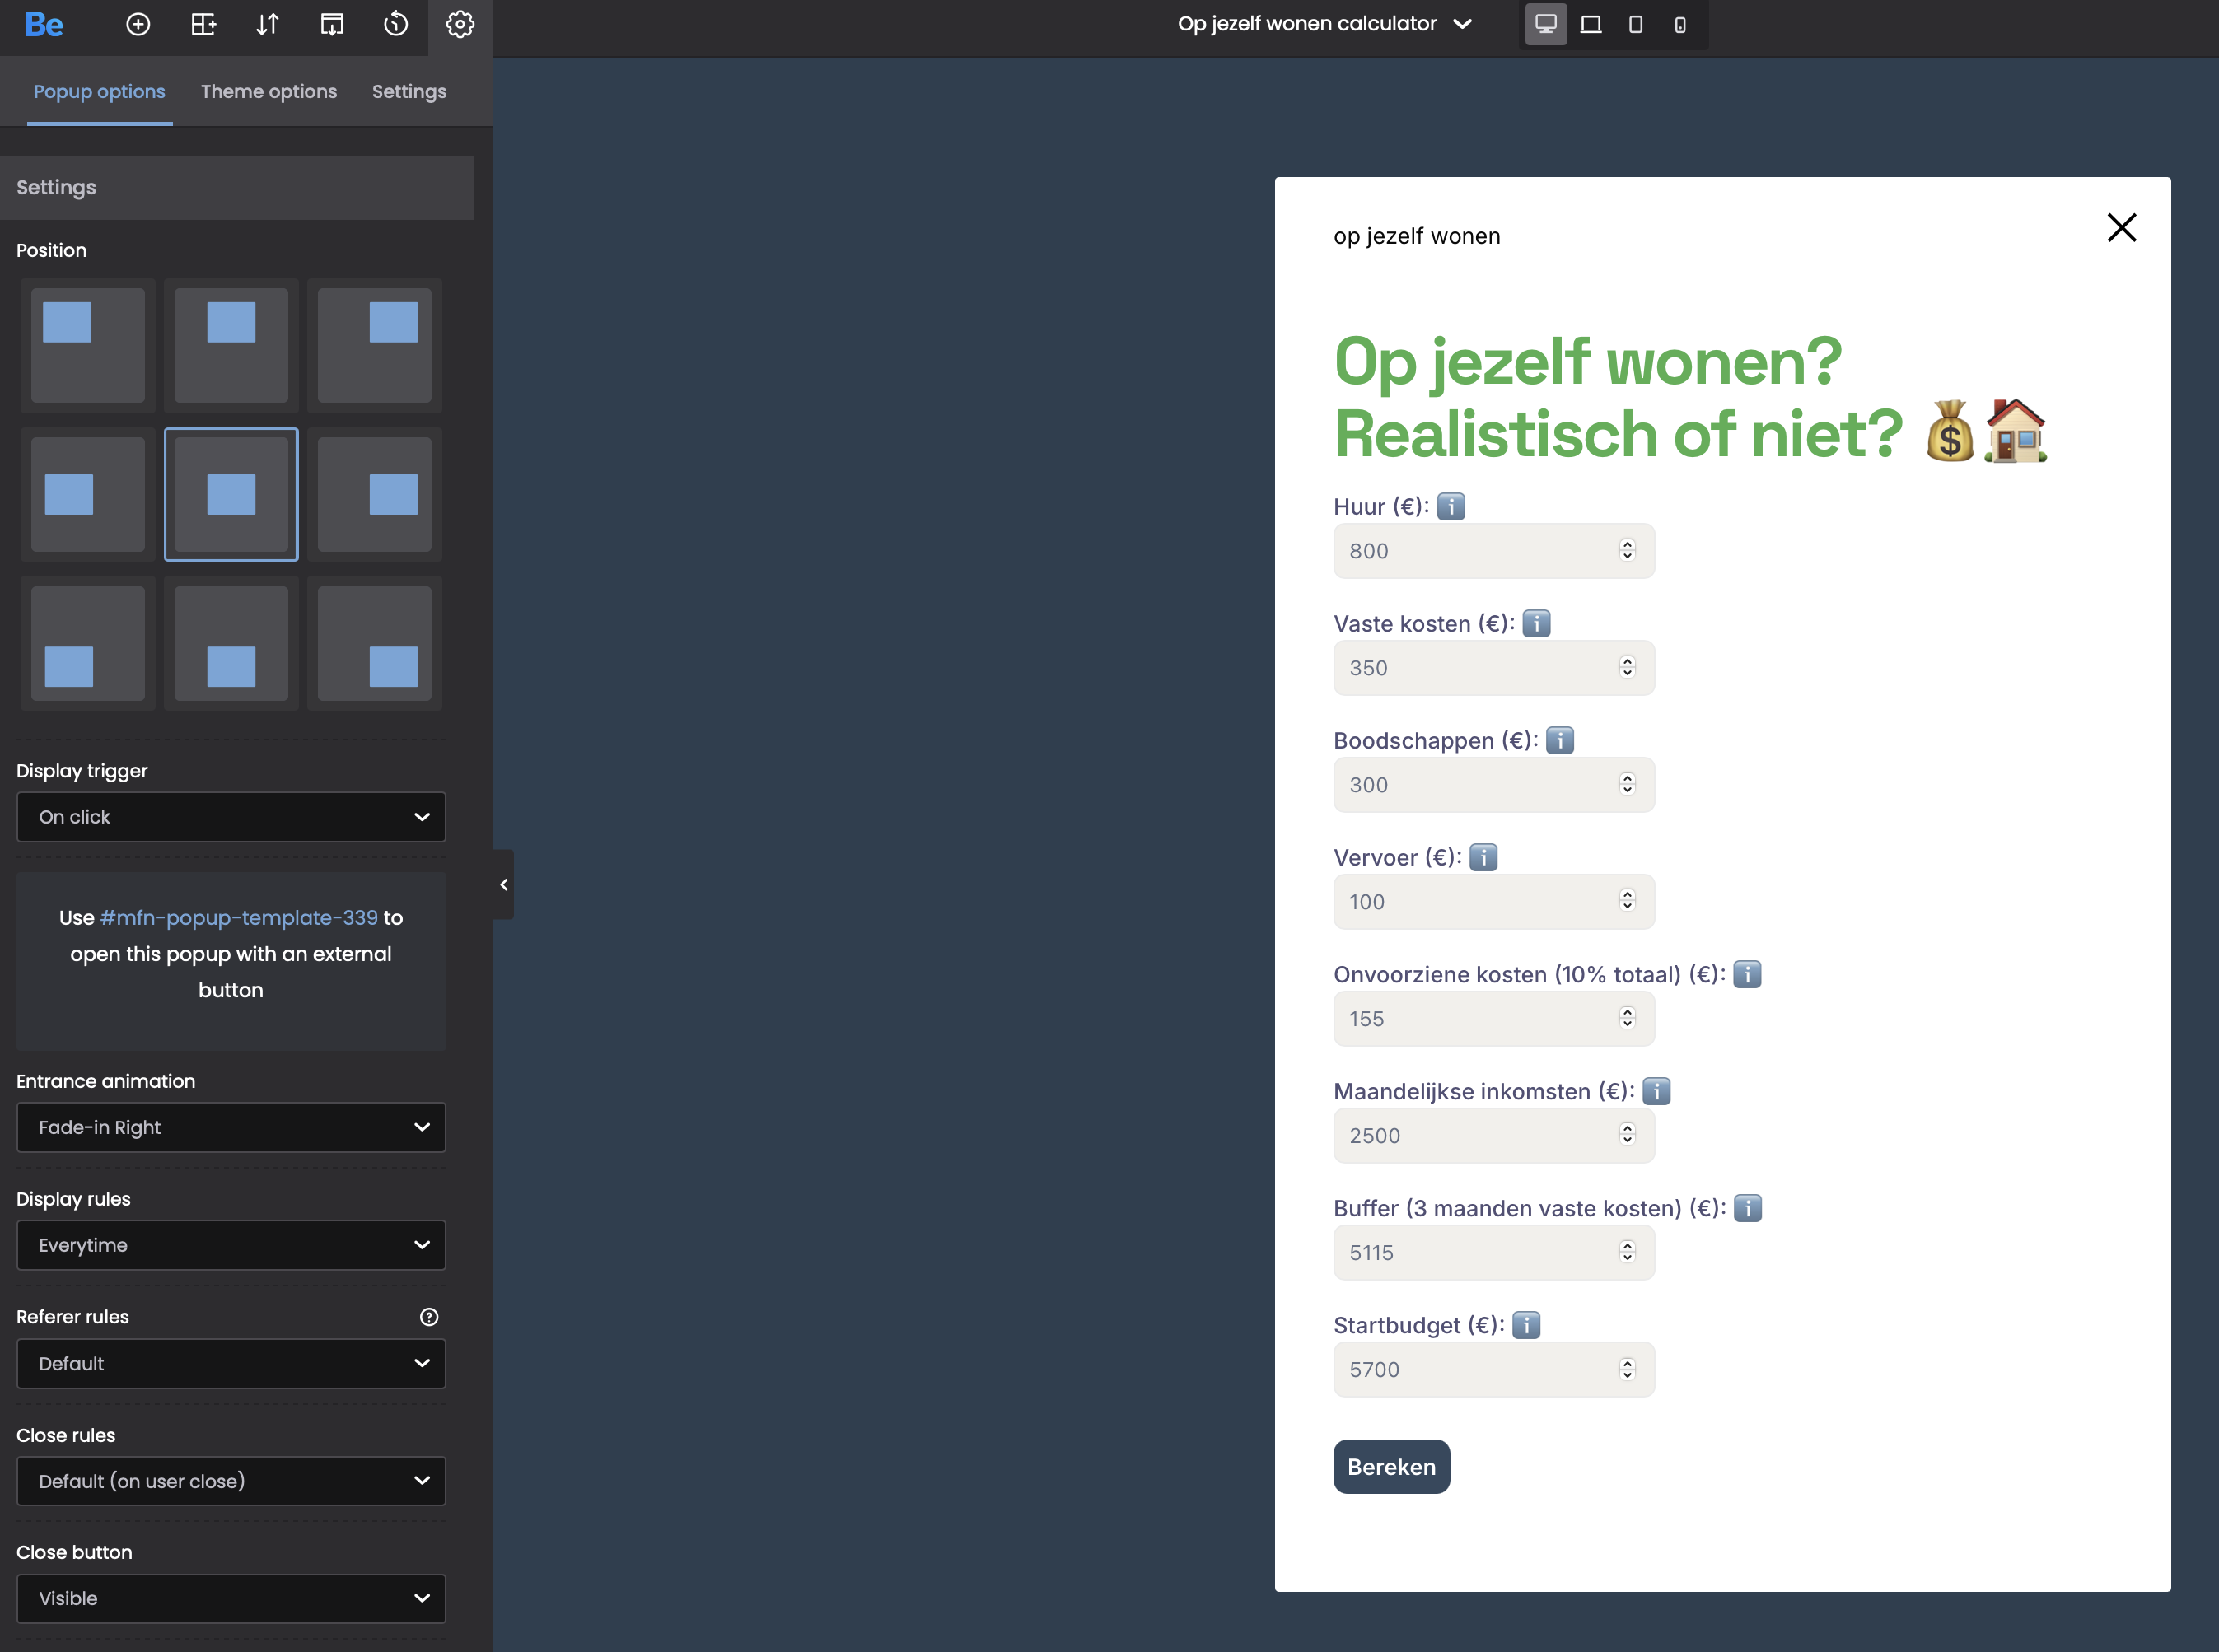Open the Referer rules dropdown

point(231,1364)
